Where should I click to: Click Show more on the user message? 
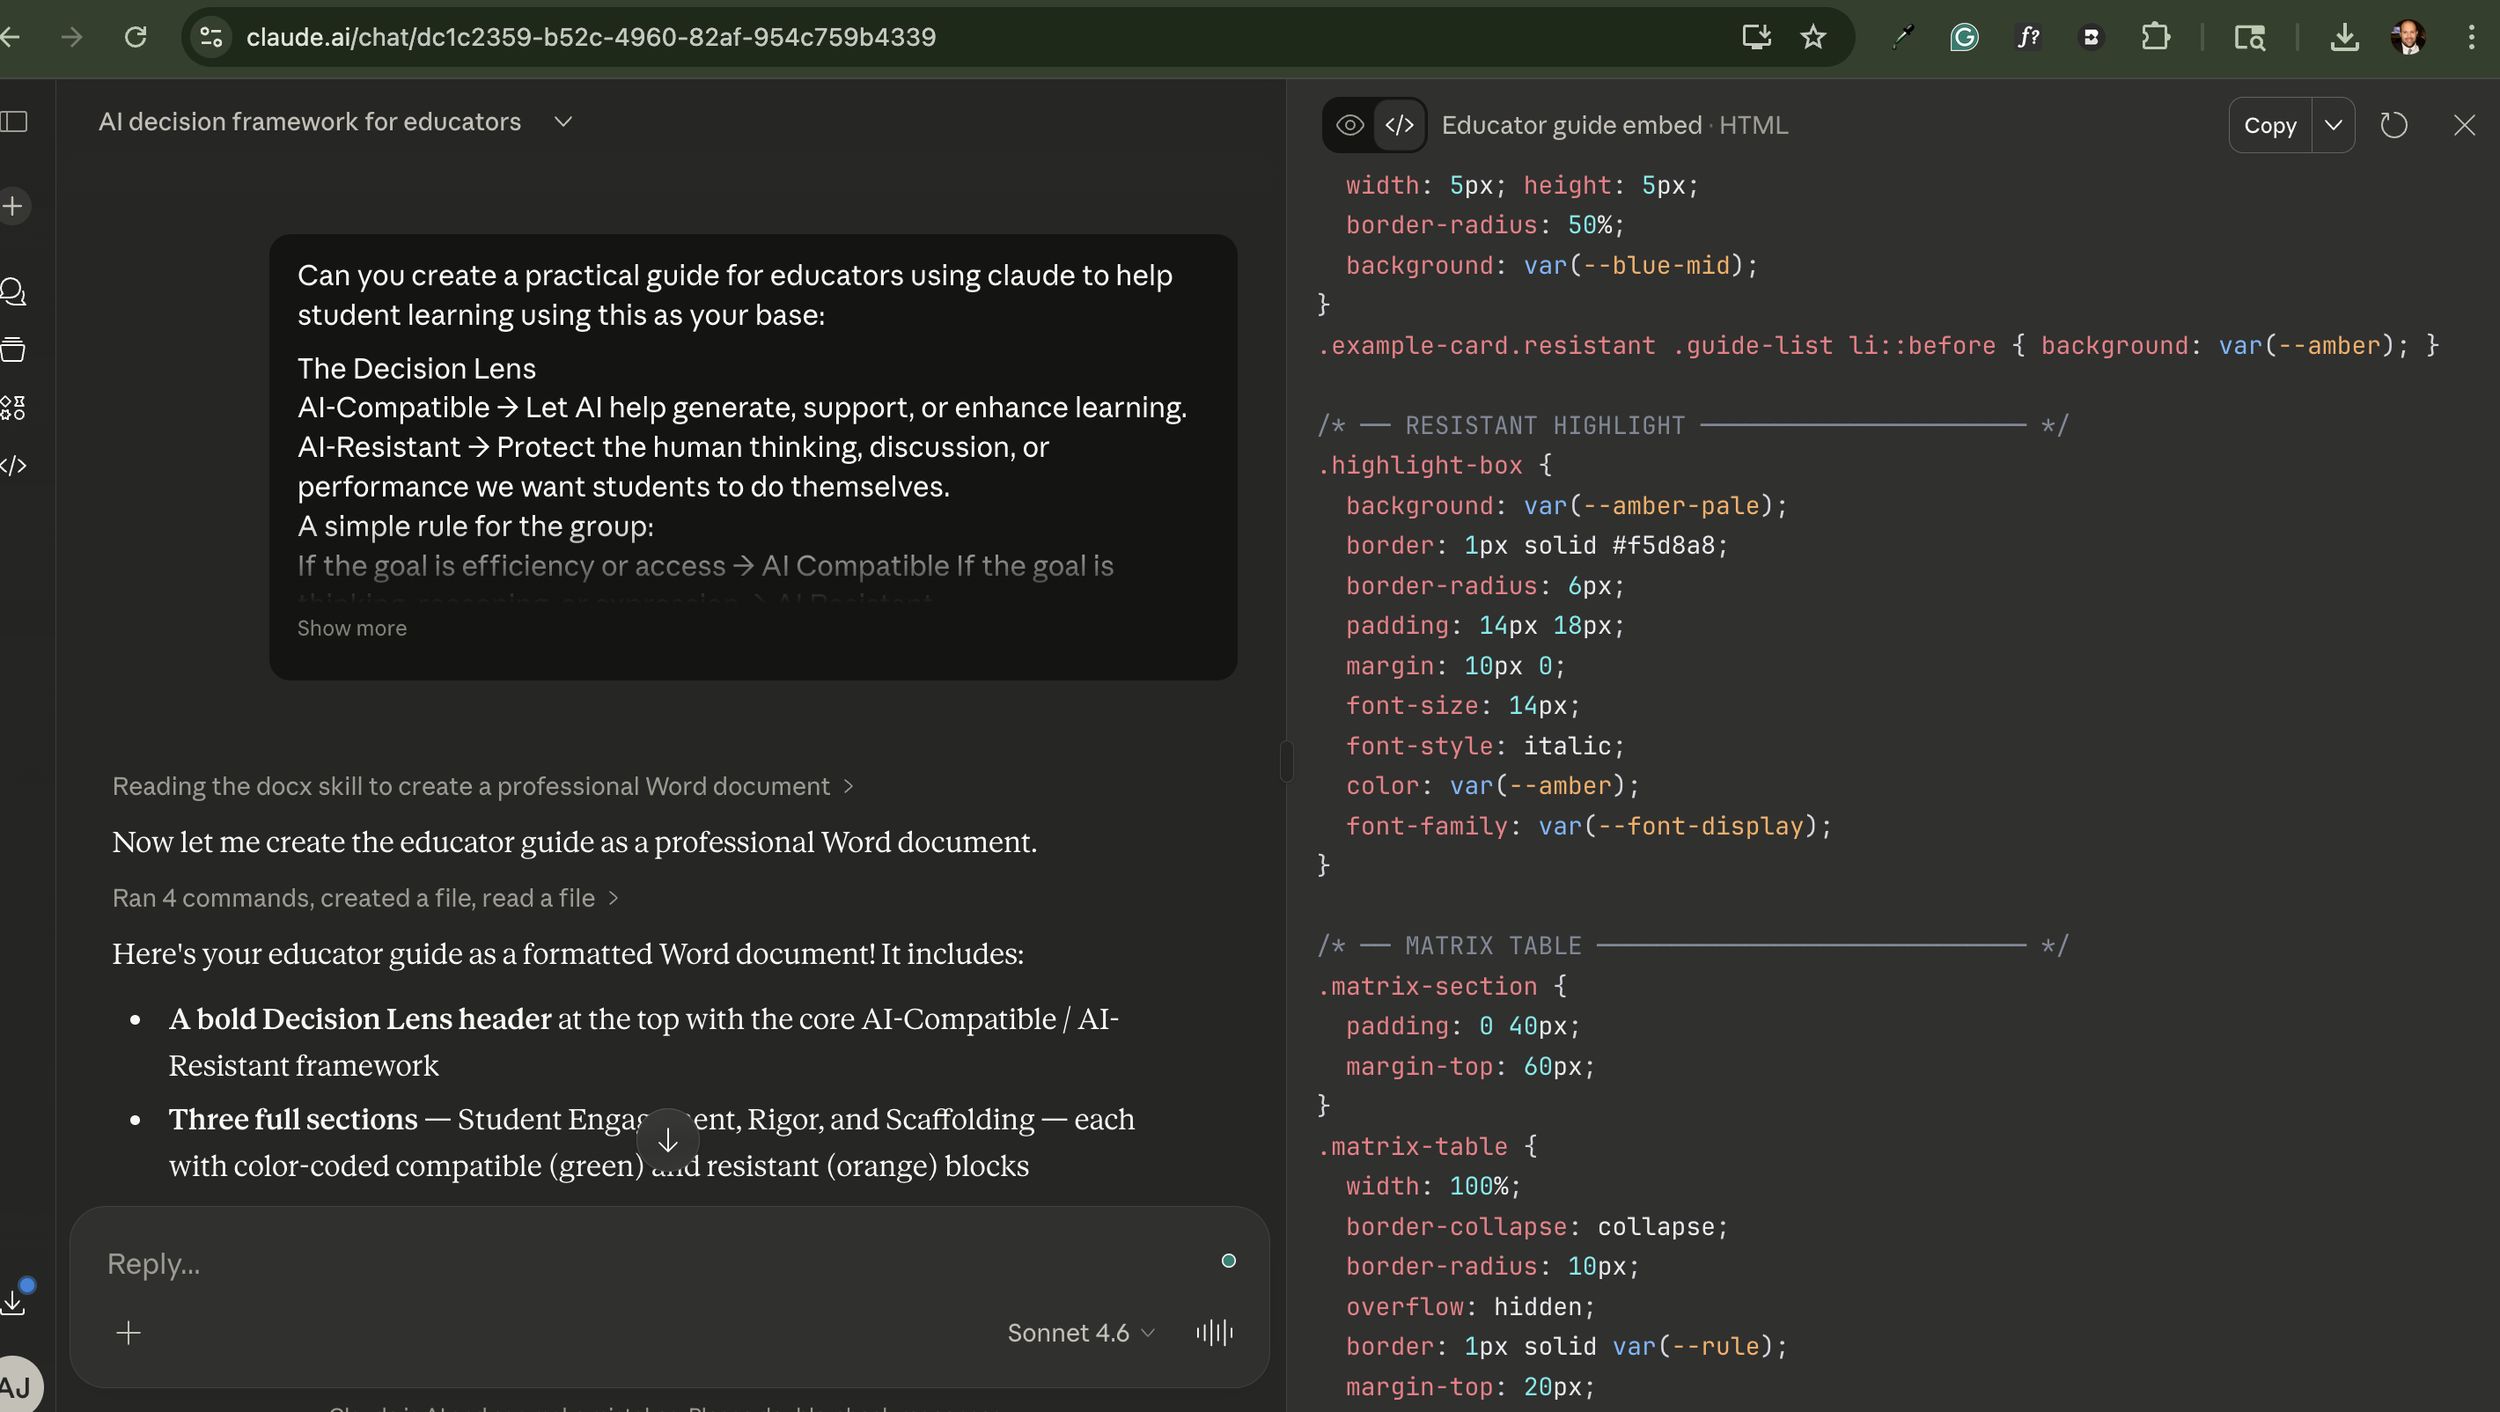(351, 628)
